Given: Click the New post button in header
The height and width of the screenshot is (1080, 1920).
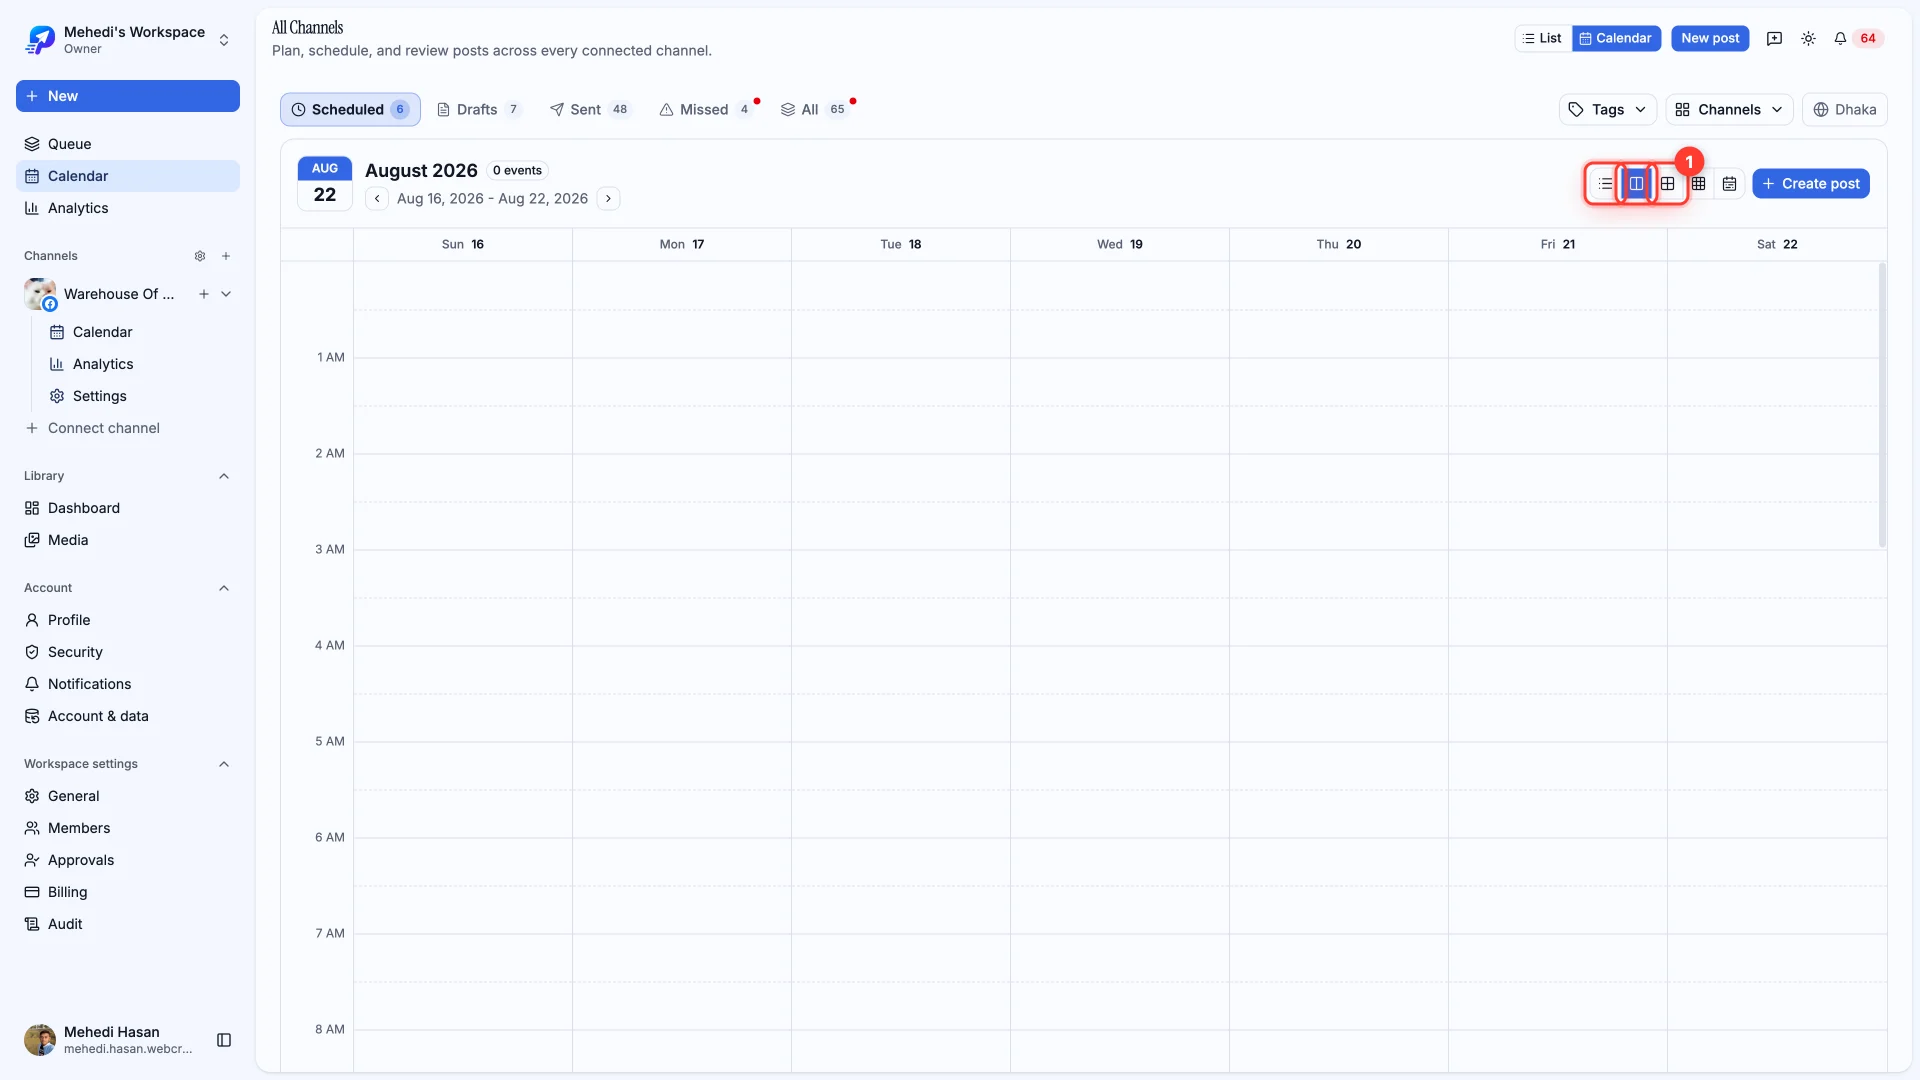Looking at the screenshot, I should point(1710,38).
